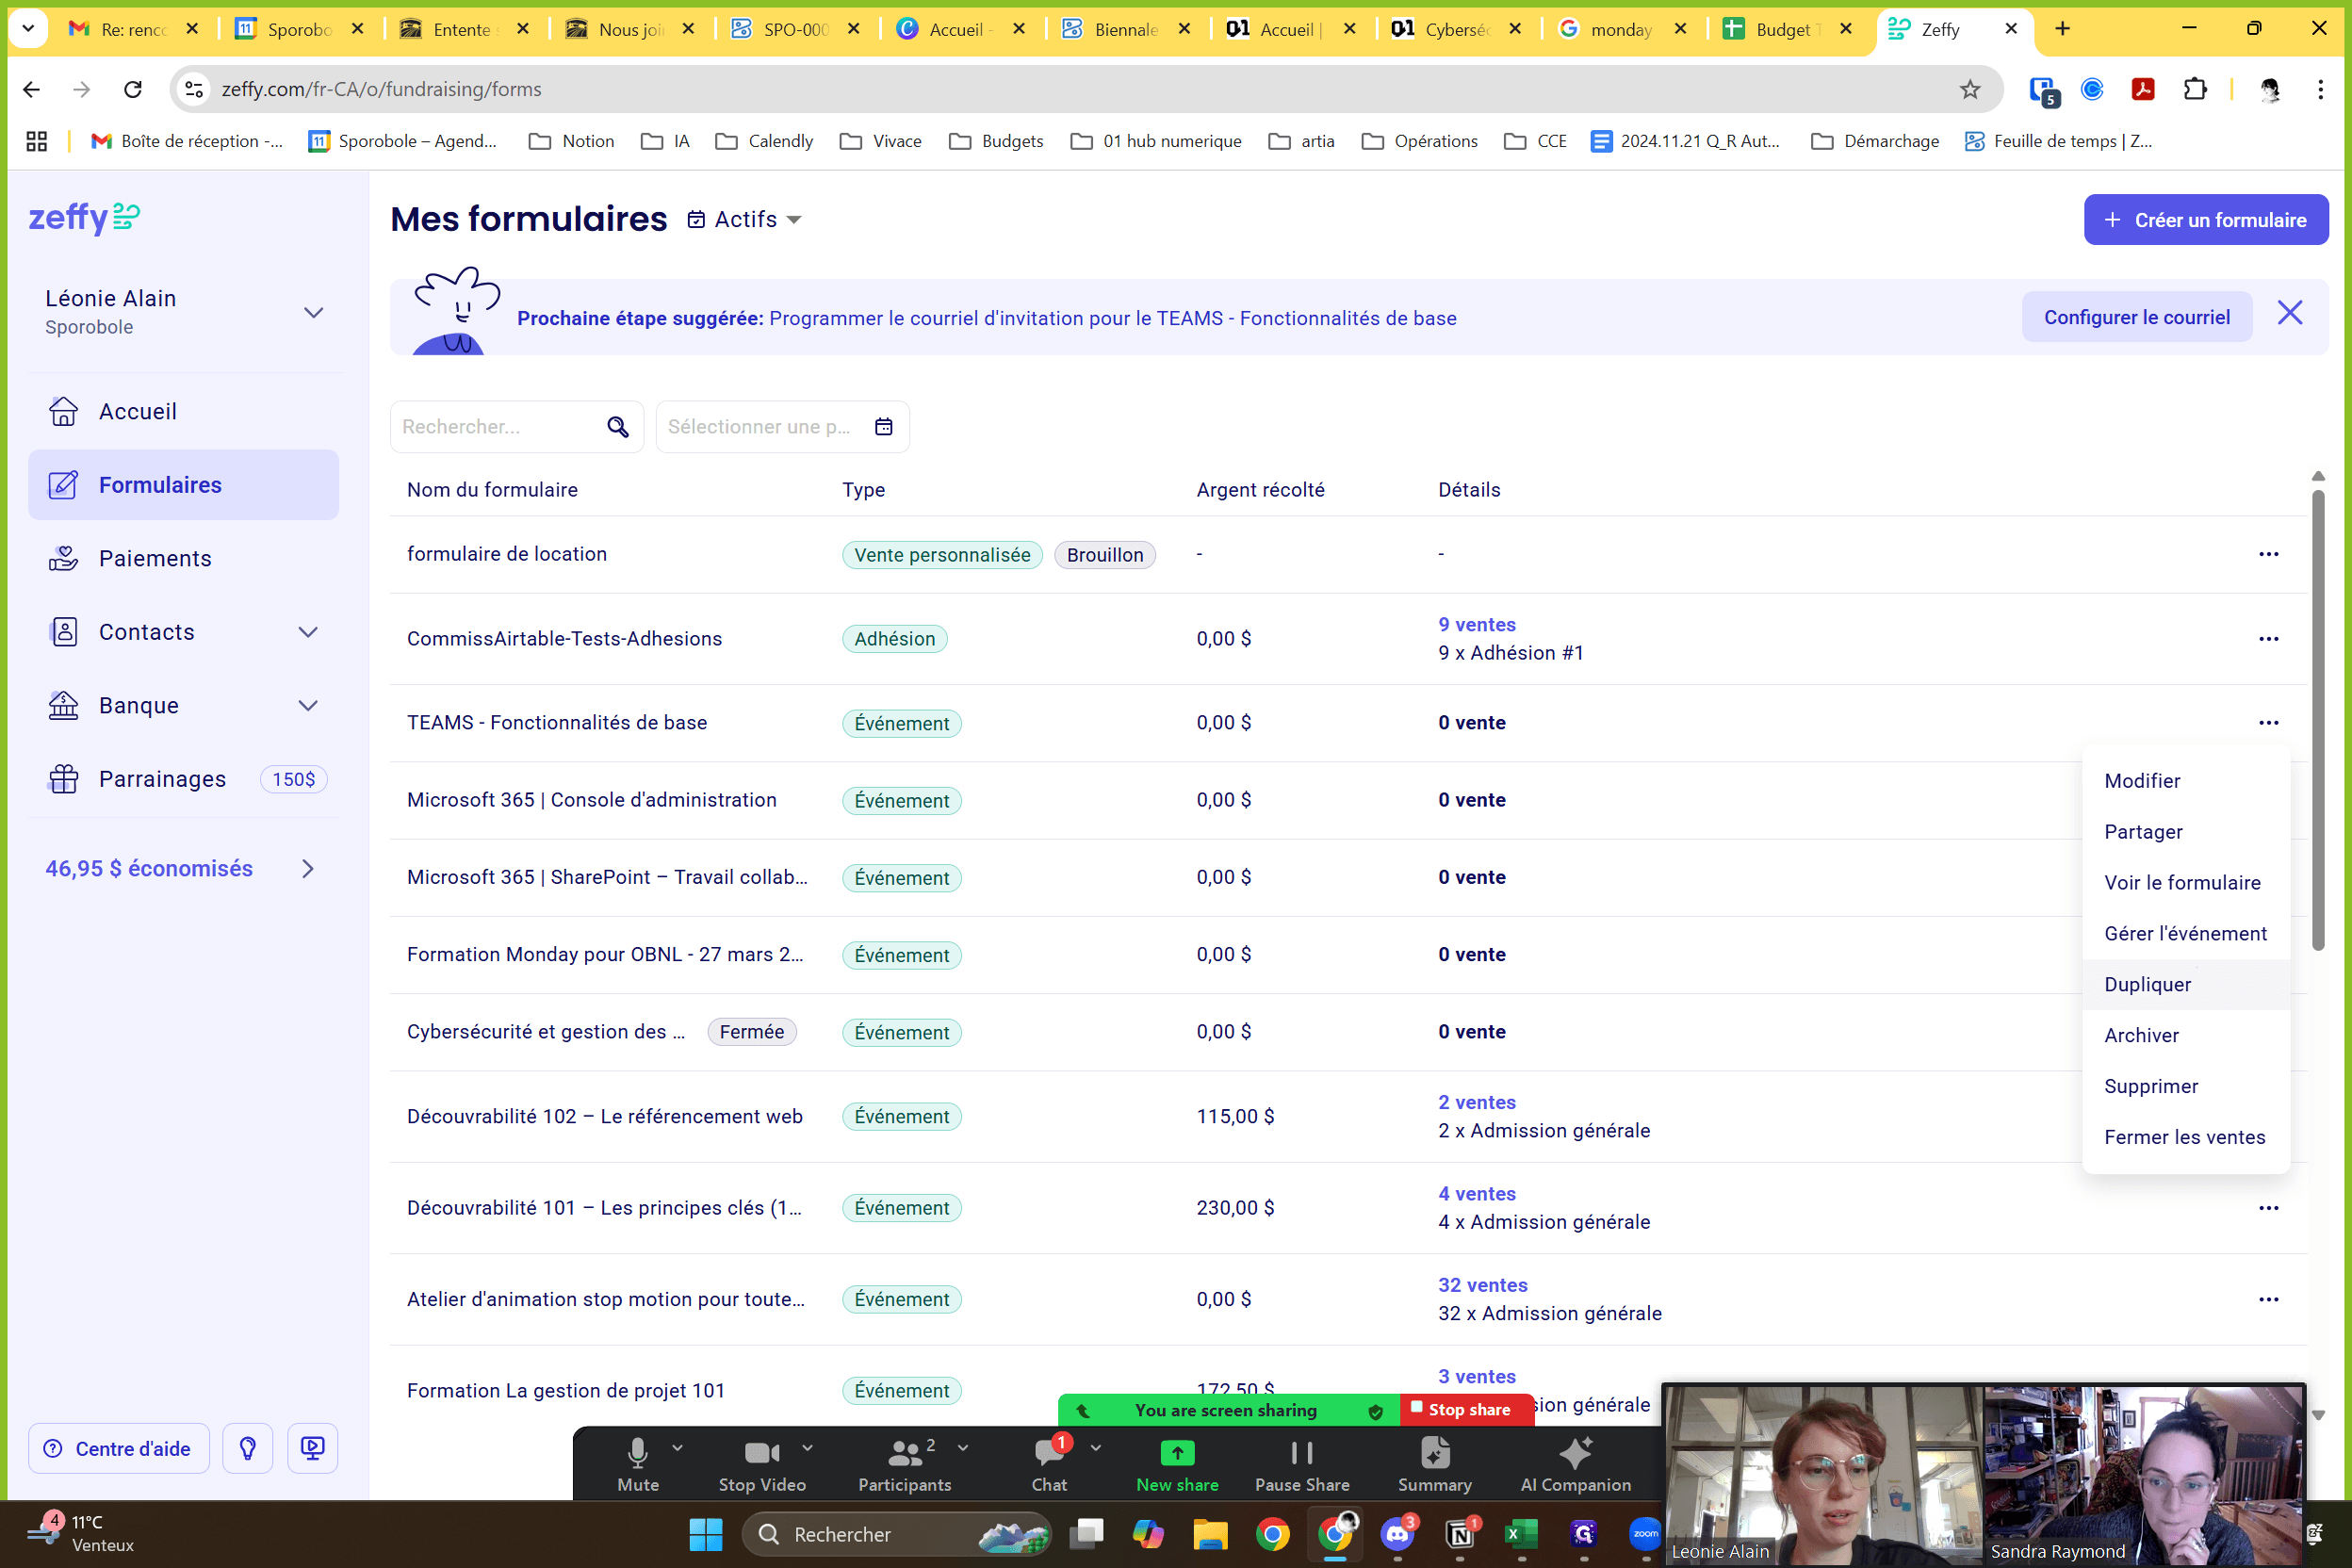Screen dimensions: 2352x1568
Task: Open the date picker calendar icon
Action: coord(883,427)
